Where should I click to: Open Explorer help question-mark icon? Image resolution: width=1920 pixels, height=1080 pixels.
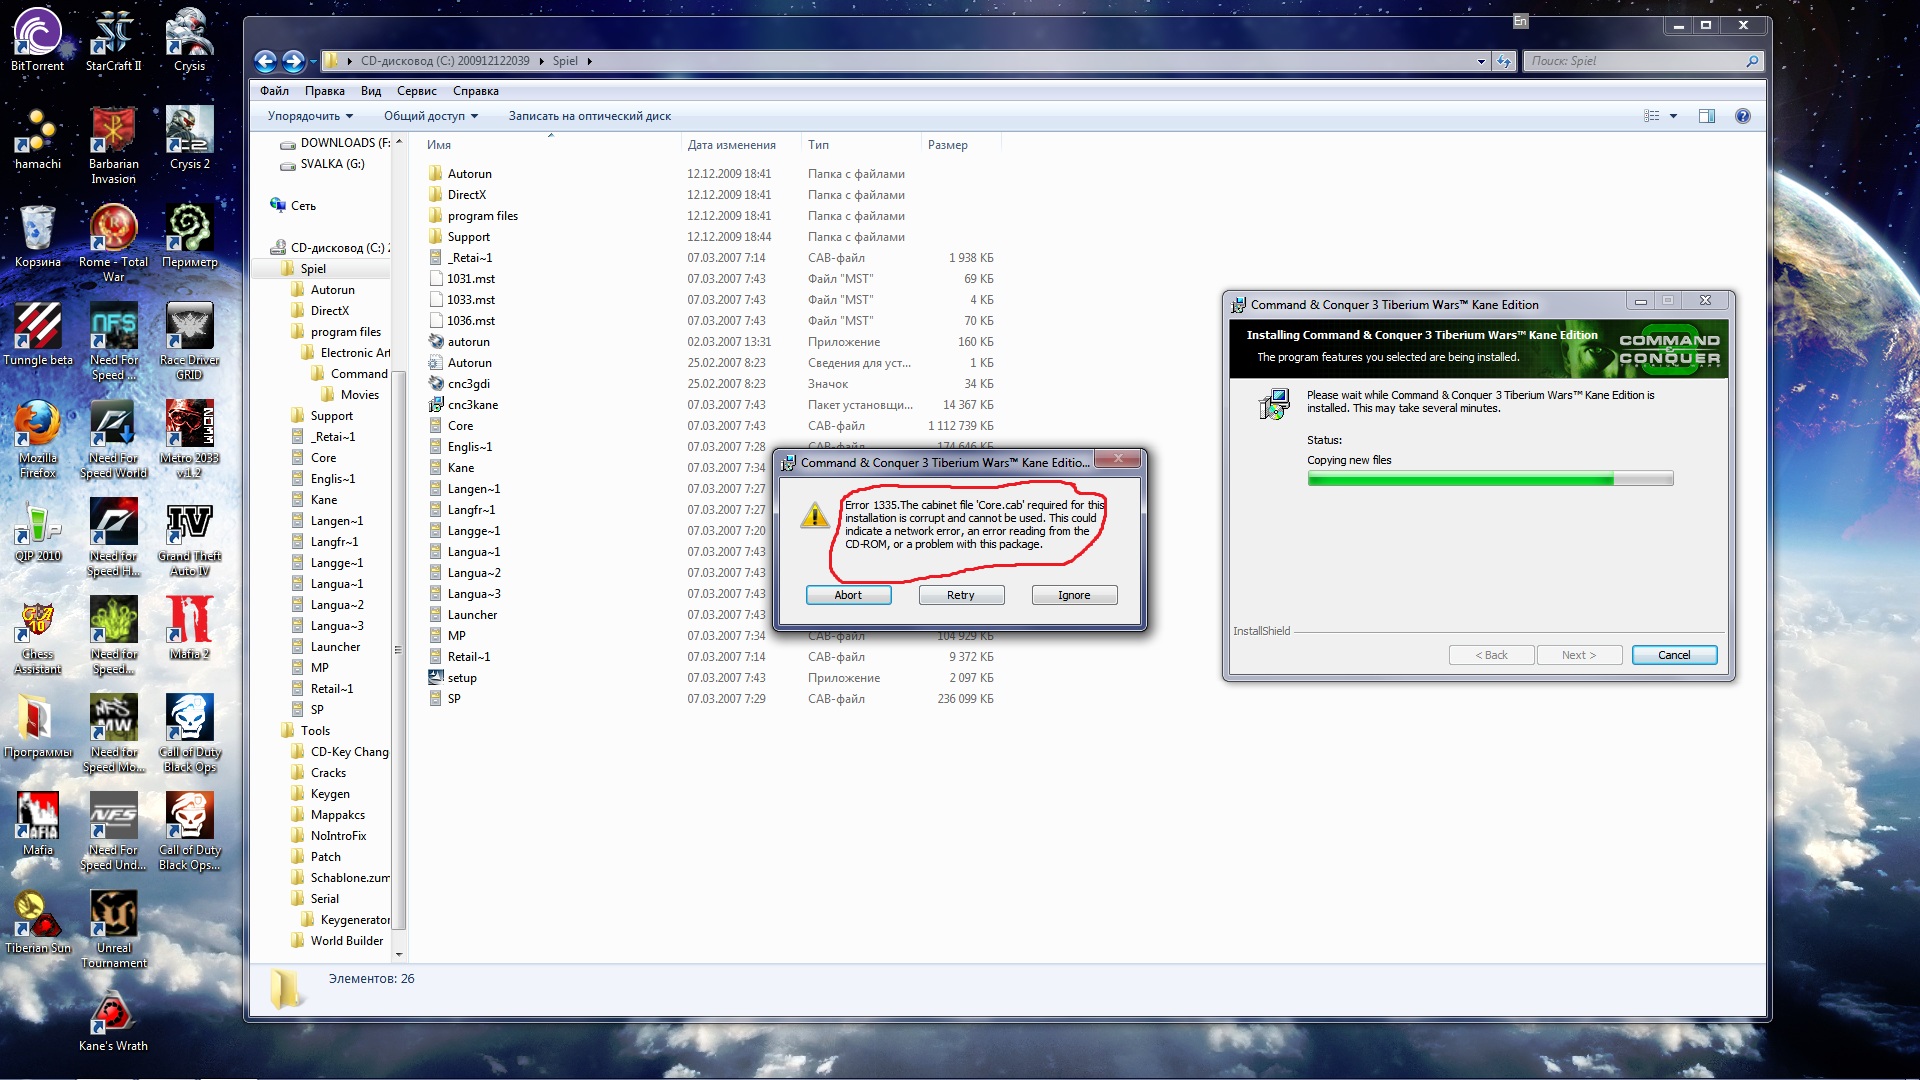[1743, 116]
